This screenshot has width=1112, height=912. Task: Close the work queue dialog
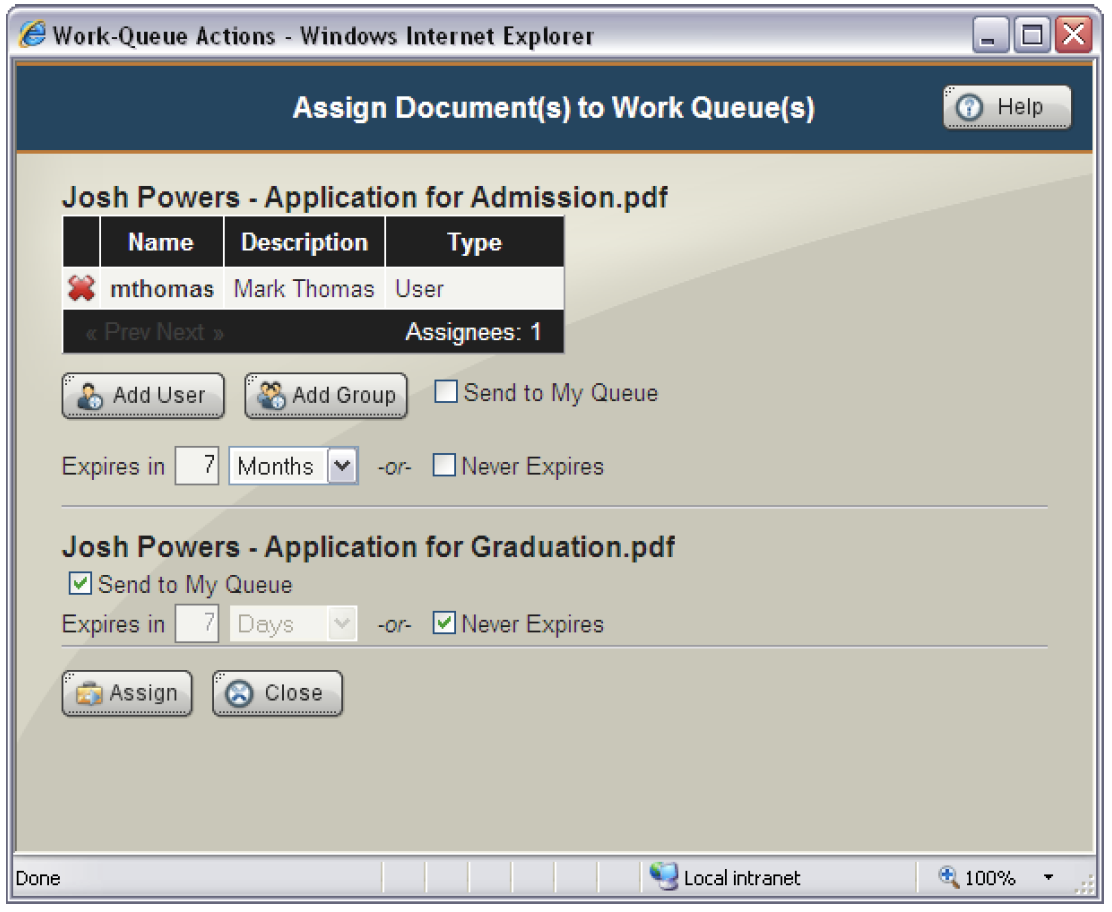[277, 693]
